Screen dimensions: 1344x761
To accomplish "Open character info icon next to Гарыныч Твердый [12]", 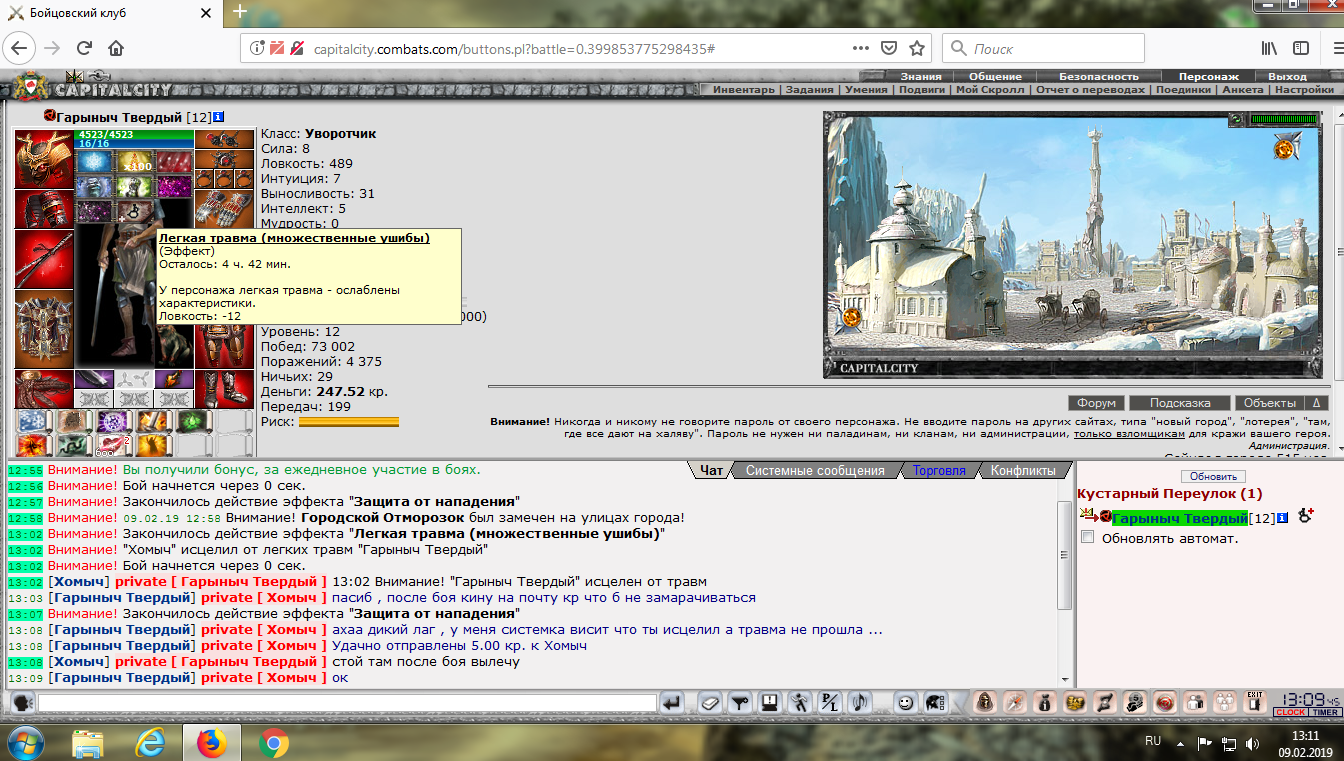I will [x=218, y=117].
